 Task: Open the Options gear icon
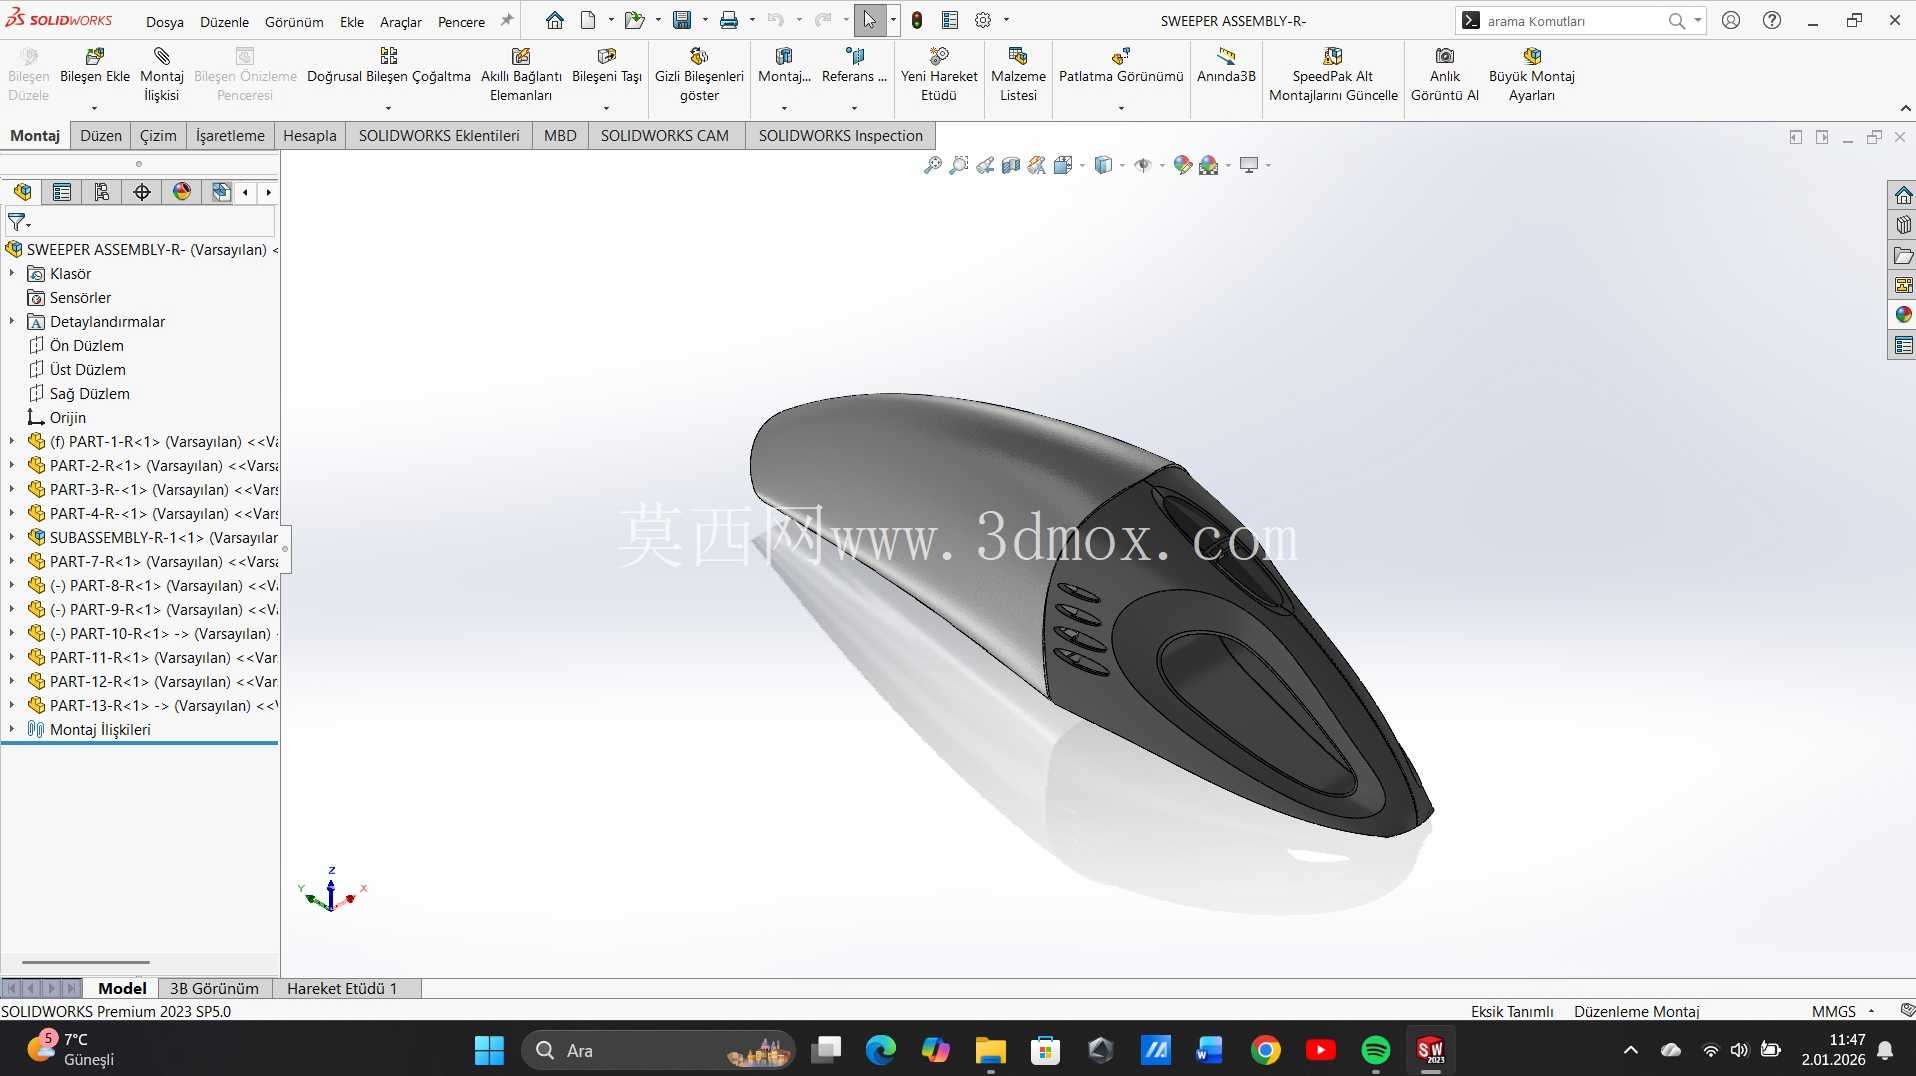pos(983,20)
